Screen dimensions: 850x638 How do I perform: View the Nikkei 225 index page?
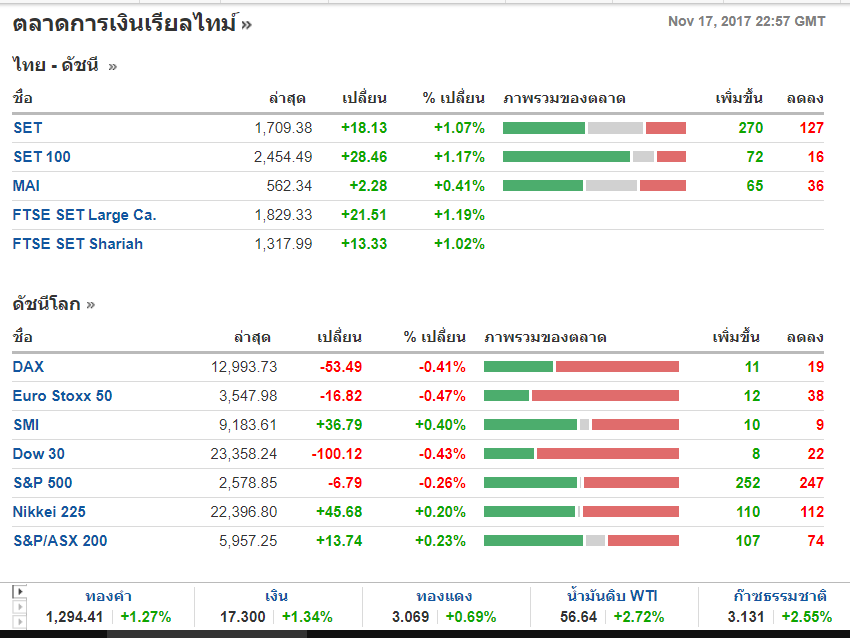click(49, 511)
